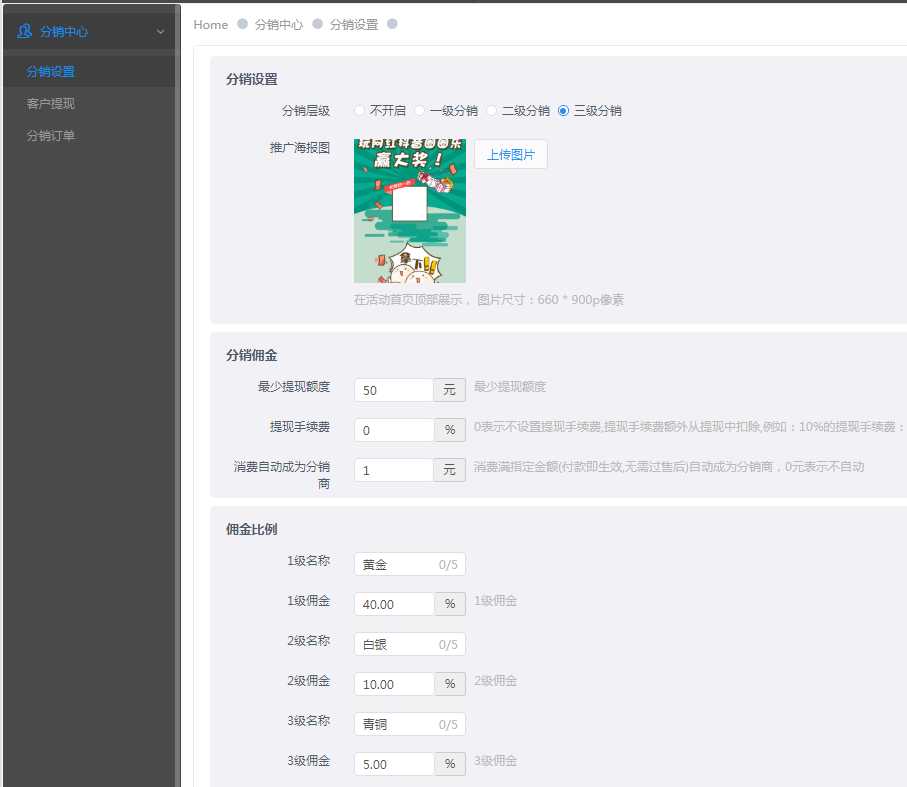907x787 pixels.
Task: Focus the 3级名称 input with 青铜
Action: pos(410,724)
